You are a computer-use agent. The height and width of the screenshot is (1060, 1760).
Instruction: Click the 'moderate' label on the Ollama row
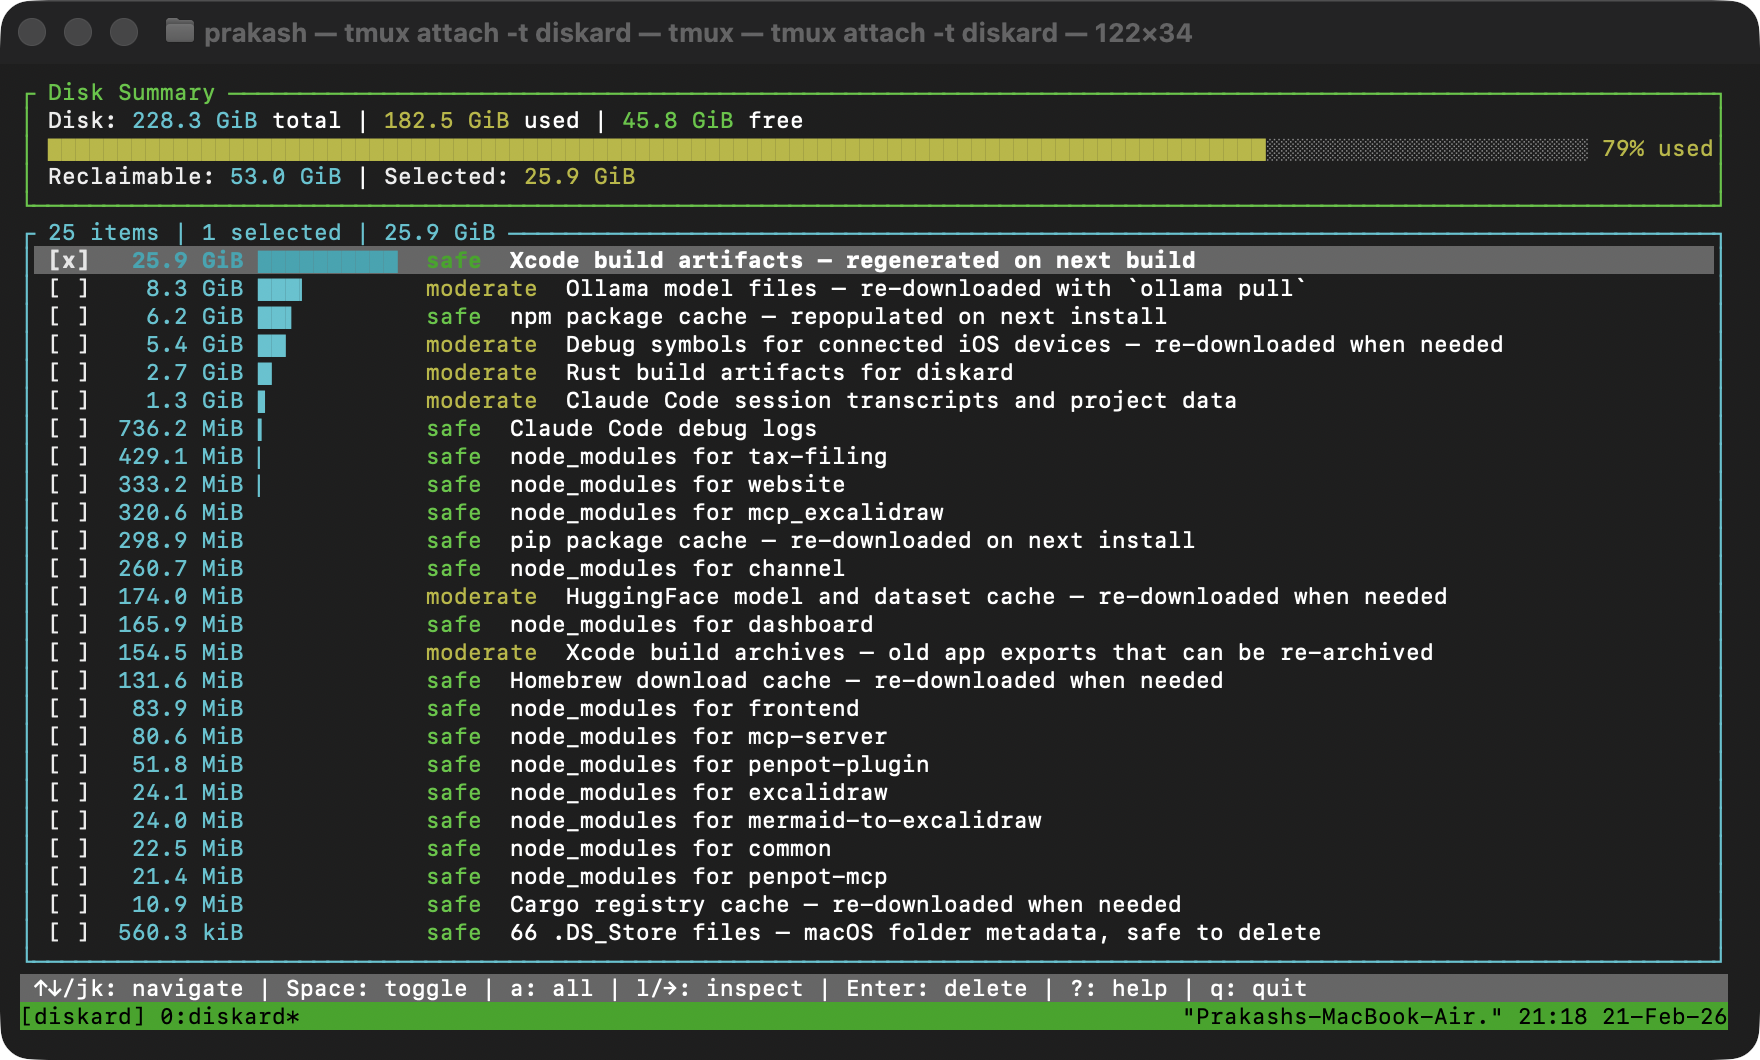click(482, 288)
